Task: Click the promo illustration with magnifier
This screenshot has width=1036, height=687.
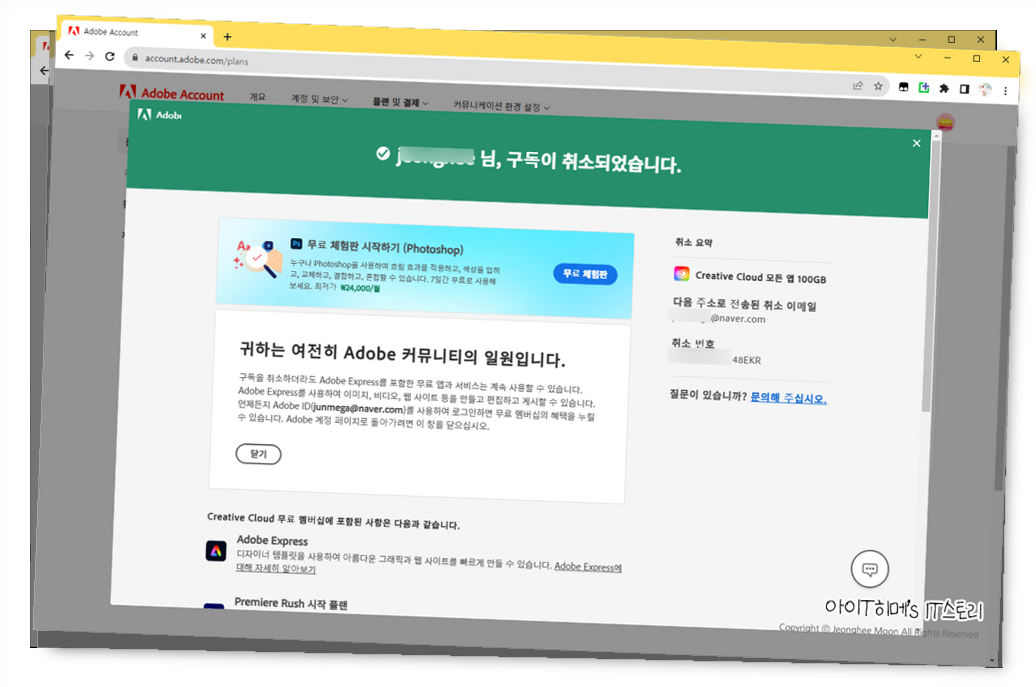Action: click(258, 259)
